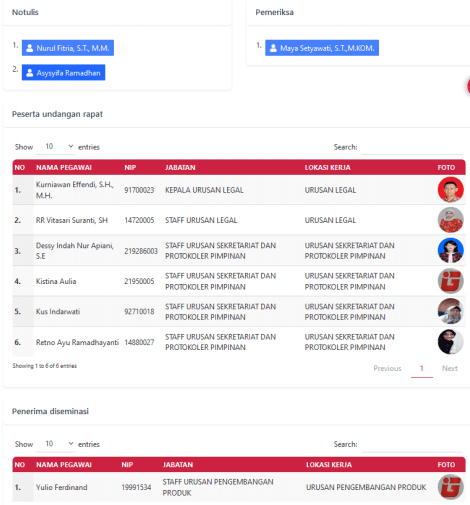Click NIP 19991534
This screenshot has width=470, height=505.
[136, 487]
